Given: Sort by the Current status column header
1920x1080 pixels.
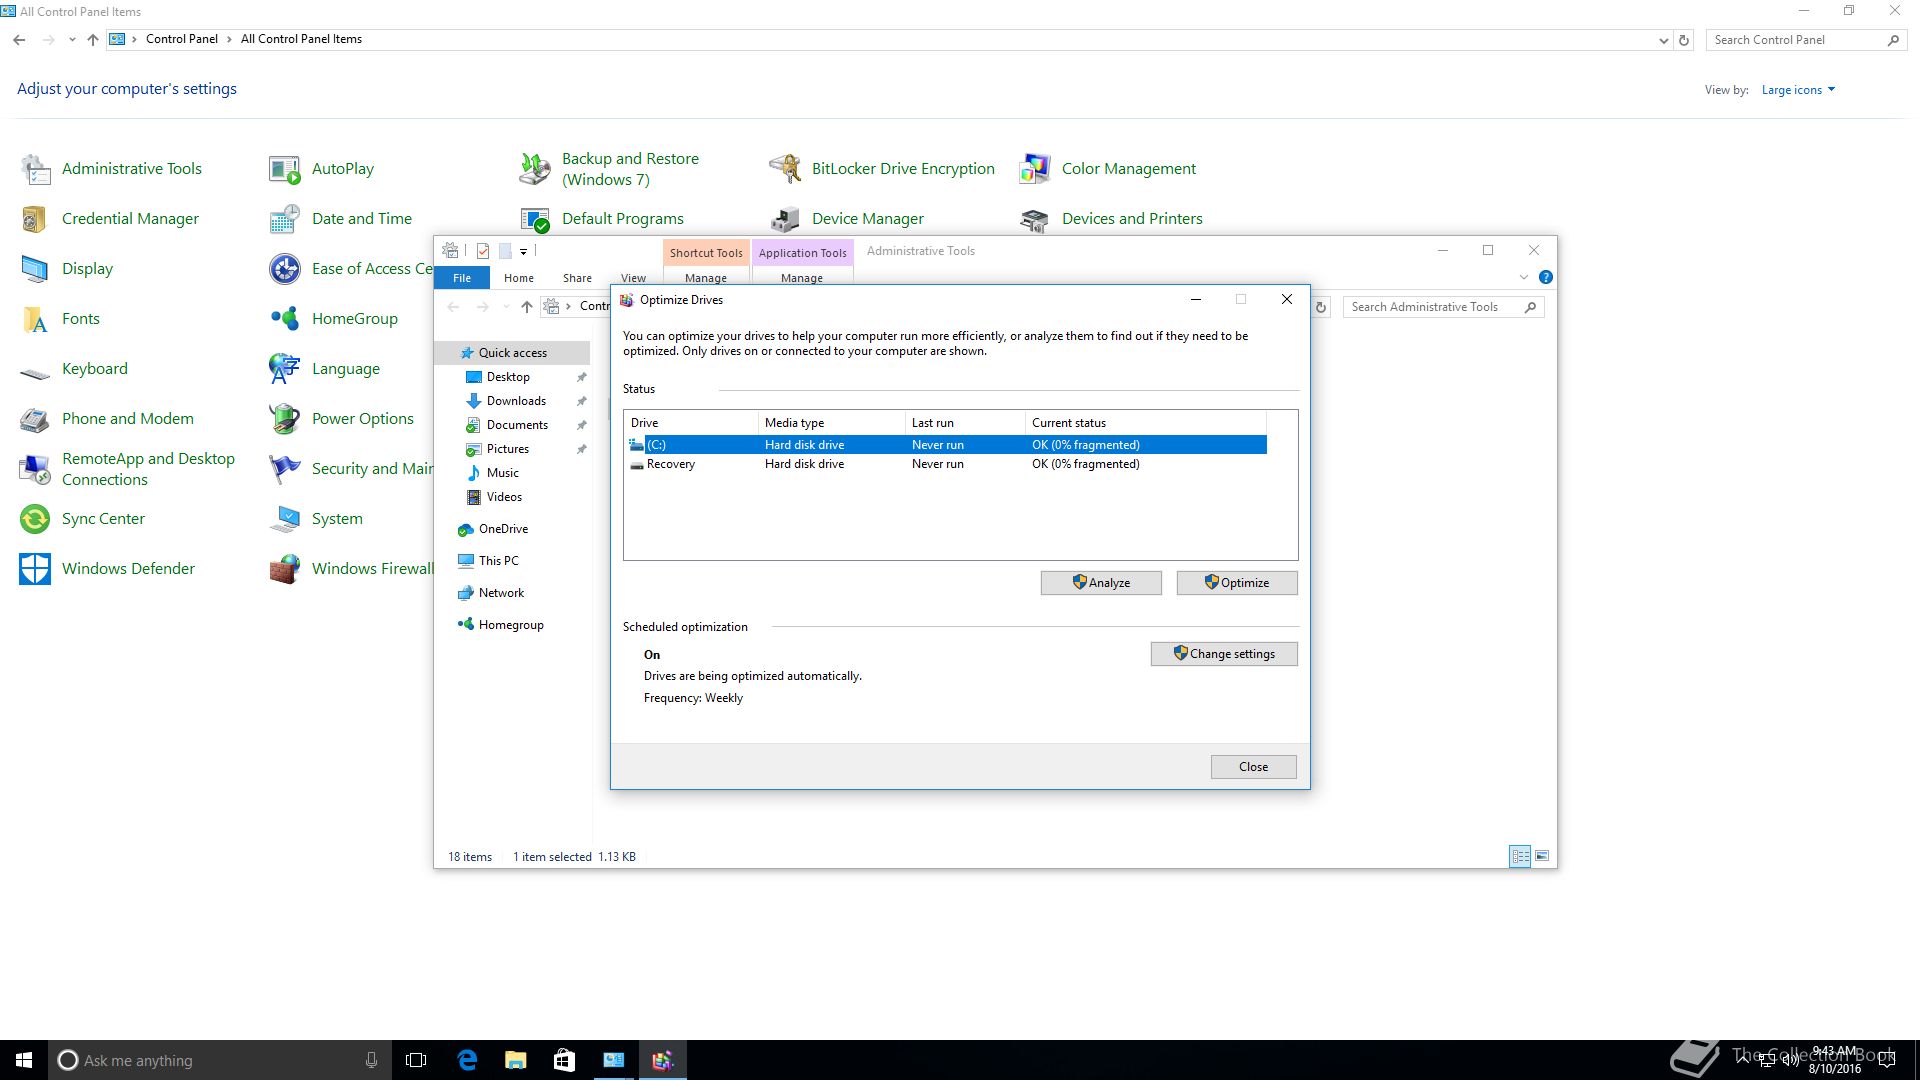Looking at the screenshot, I should tap(1146, 423).
